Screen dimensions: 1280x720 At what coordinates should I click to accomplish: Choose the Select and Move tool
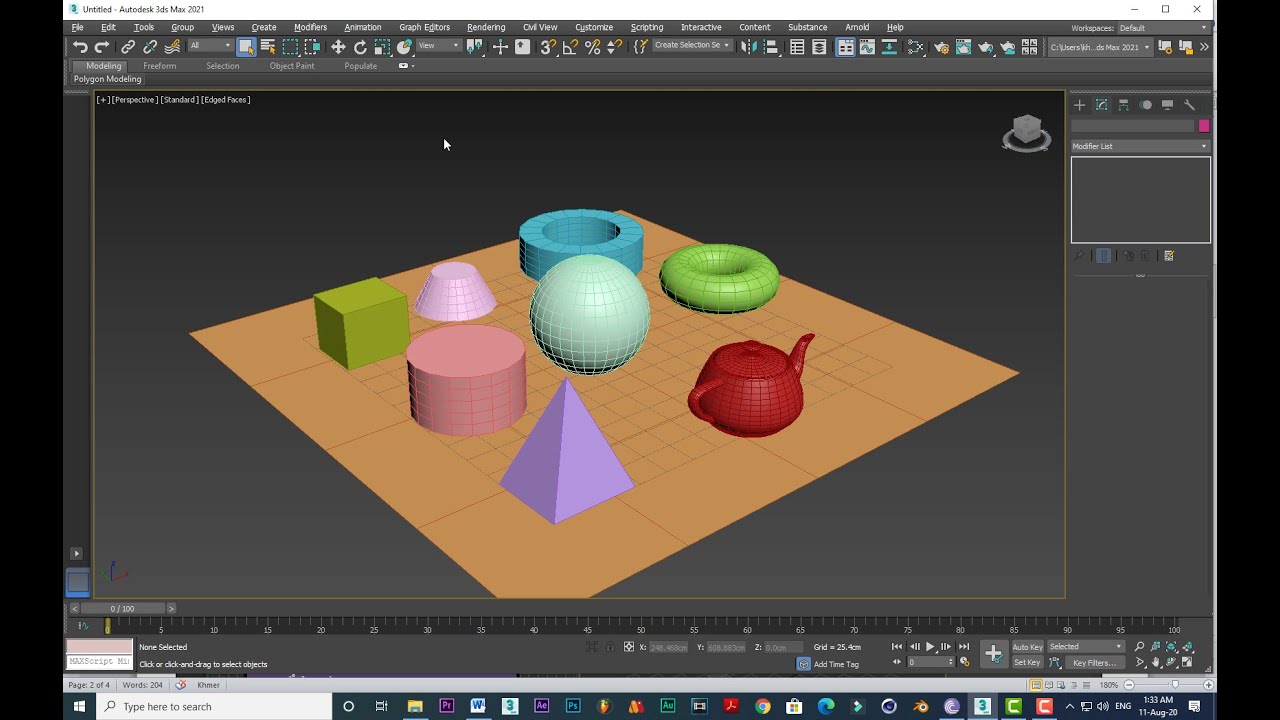(338, 47)
